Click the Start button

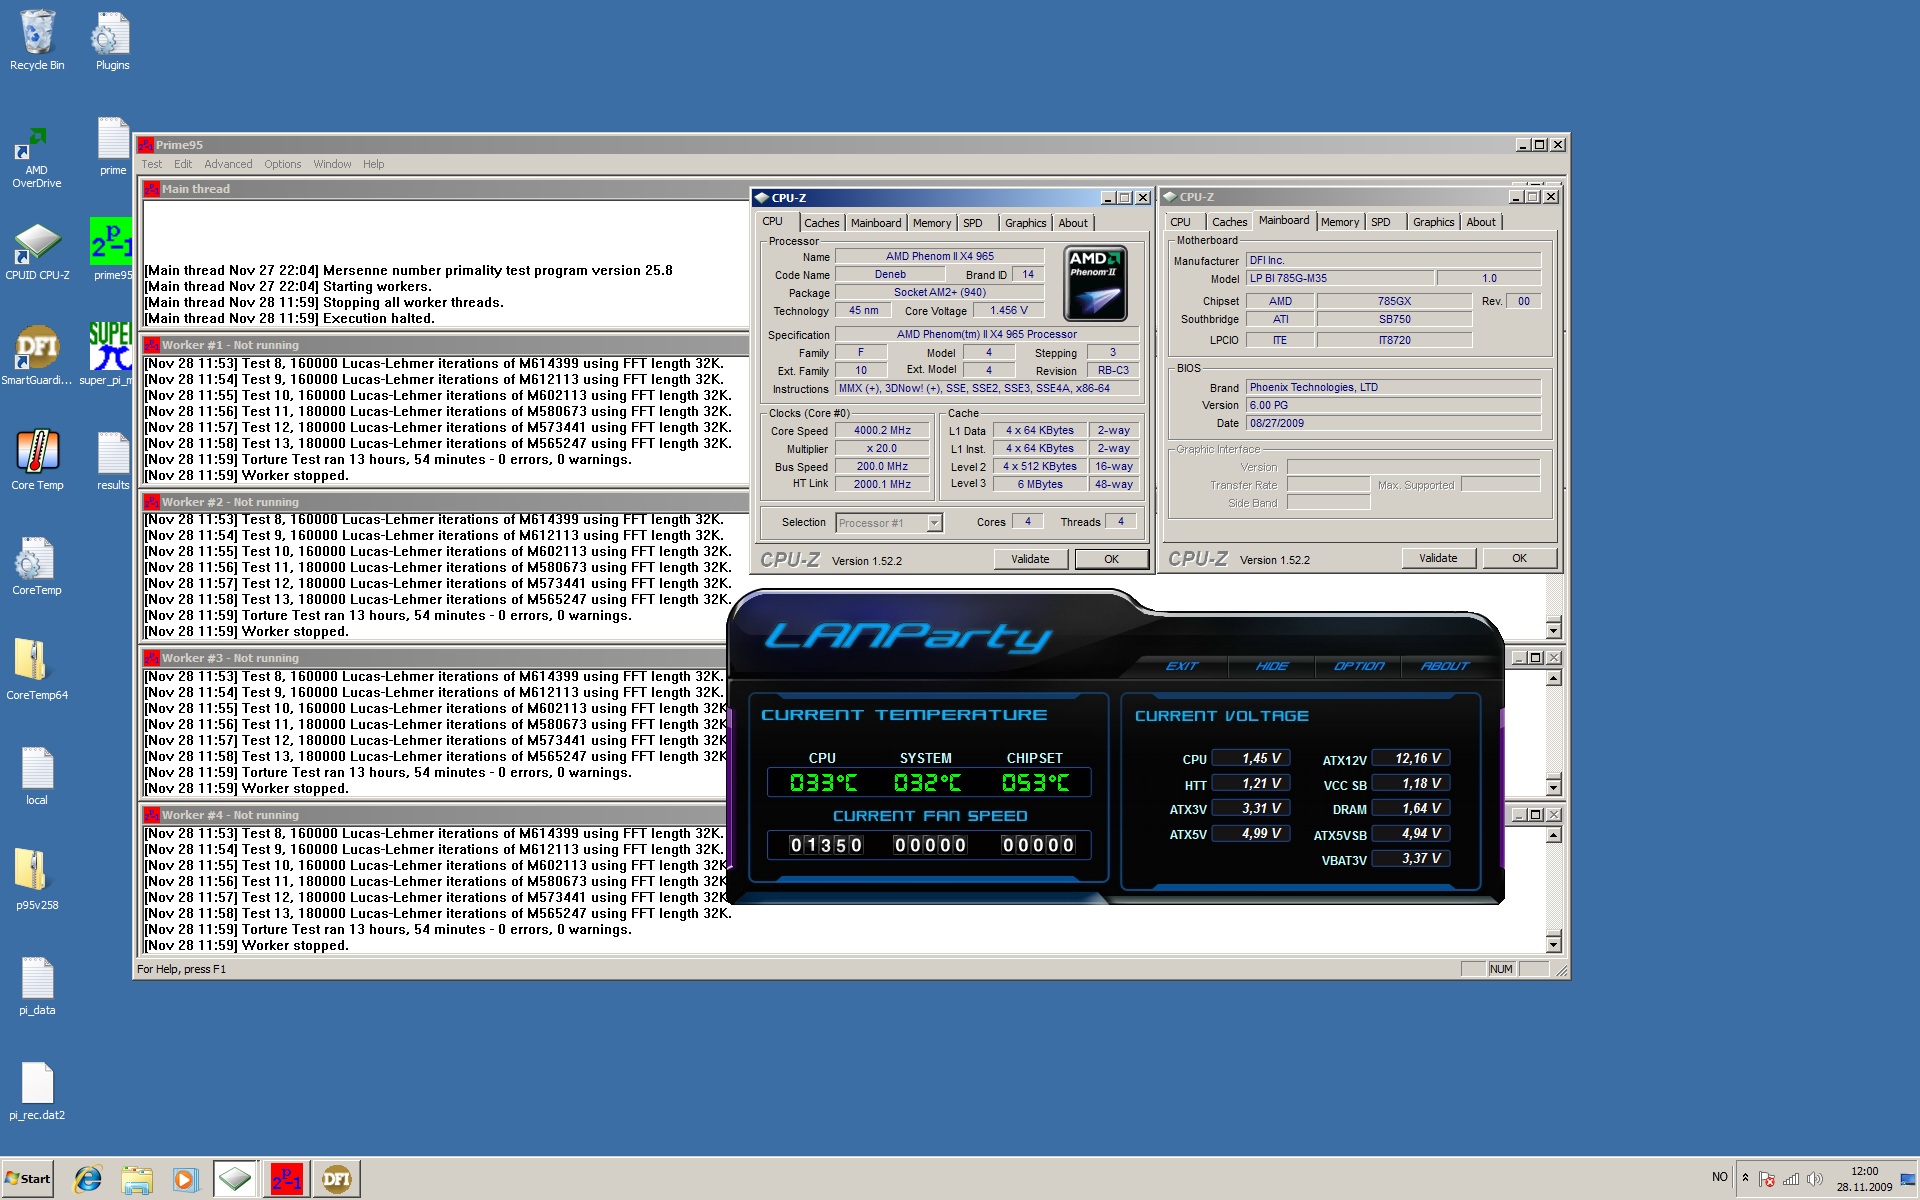point(28,1179)
